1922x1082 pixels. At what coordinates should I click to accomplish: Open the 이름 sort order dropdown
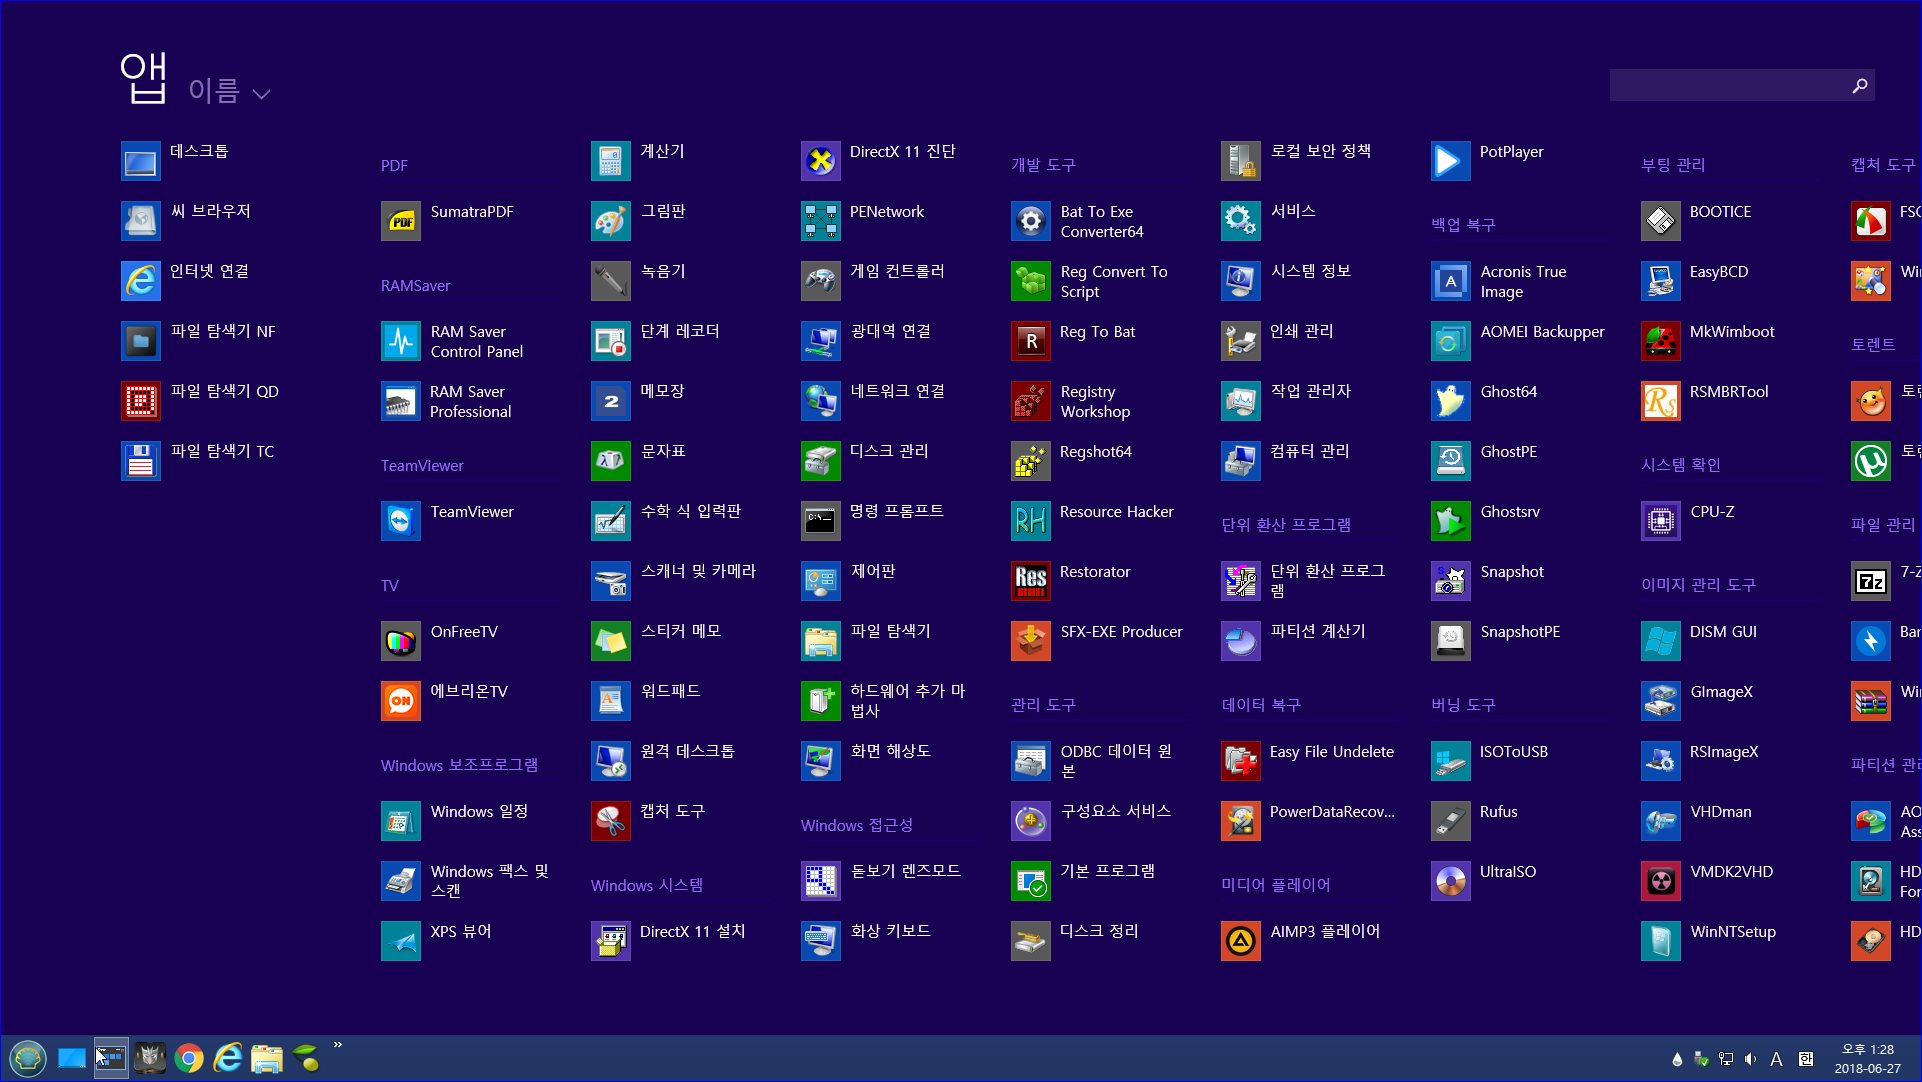click(x=229, y=92)
